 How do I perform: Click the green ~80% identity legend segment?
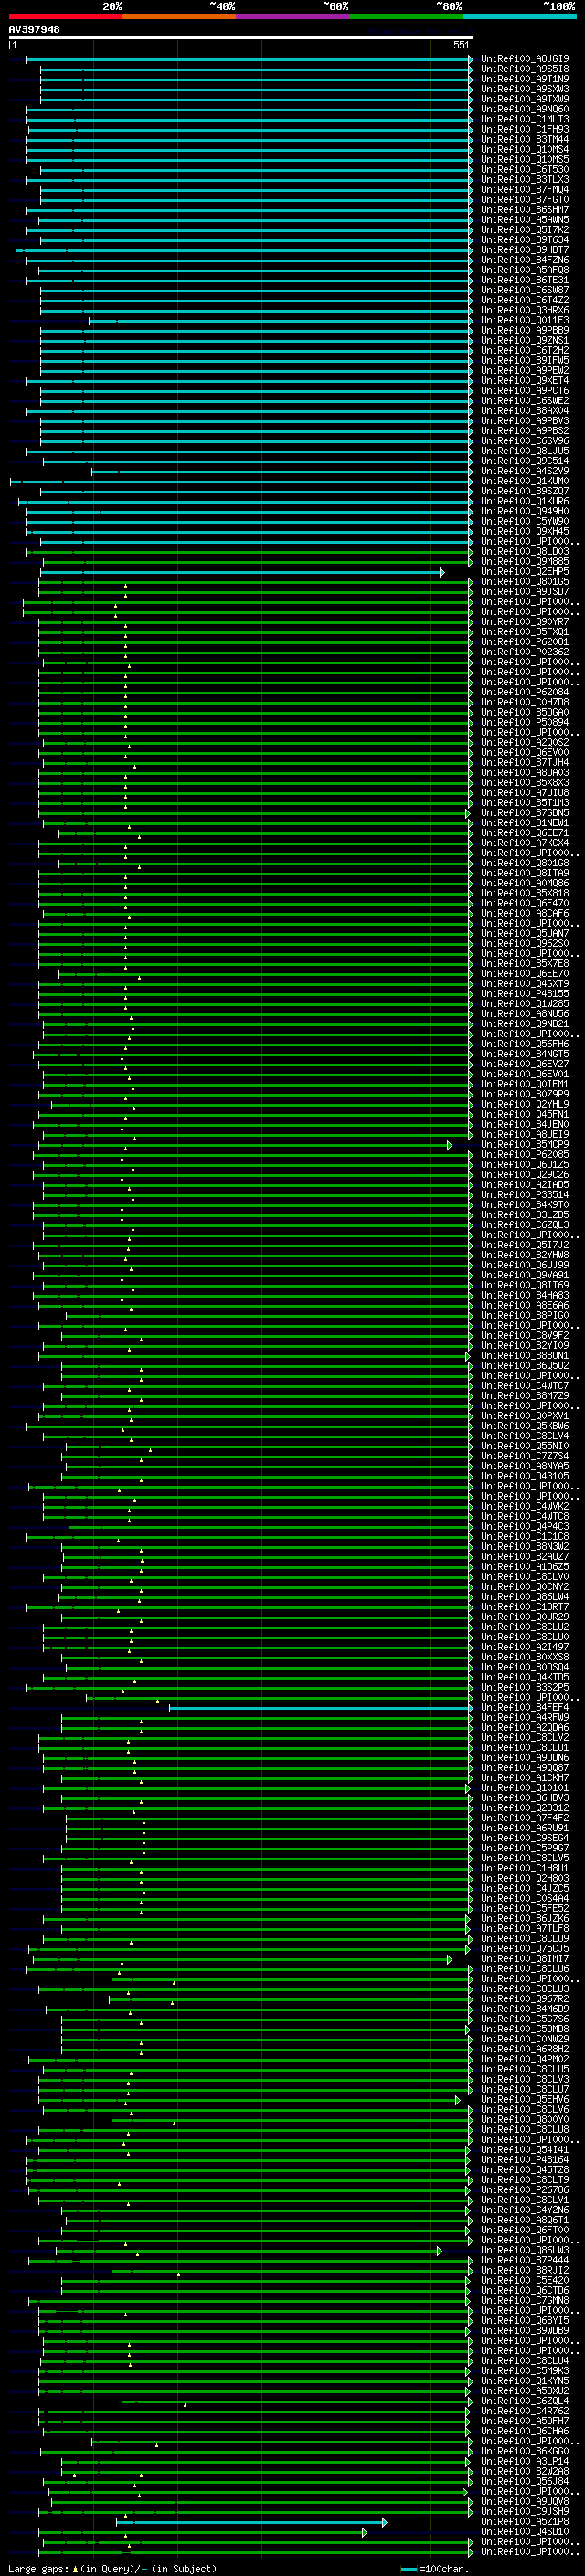click(406, 16)
